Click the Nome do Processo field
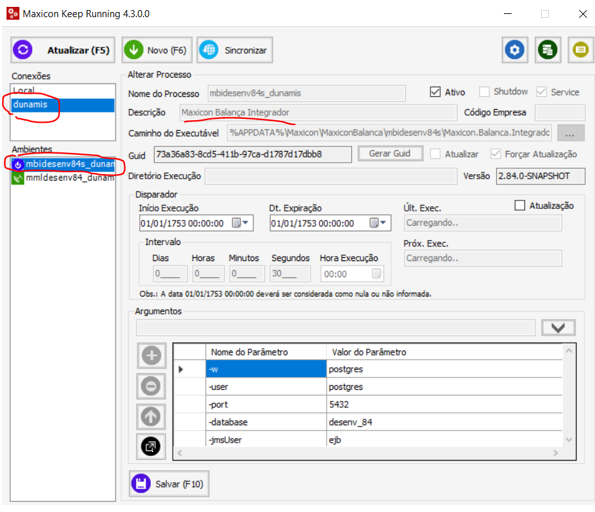The height and width of the screenshot is (512, 595). 307,93
